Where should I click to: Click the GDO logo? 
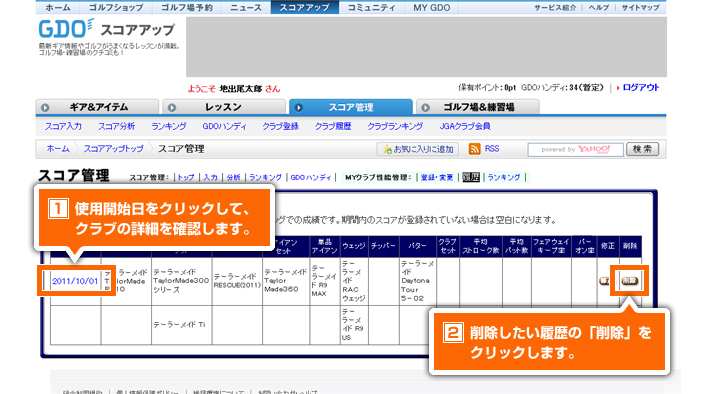(x=66, y=29)
